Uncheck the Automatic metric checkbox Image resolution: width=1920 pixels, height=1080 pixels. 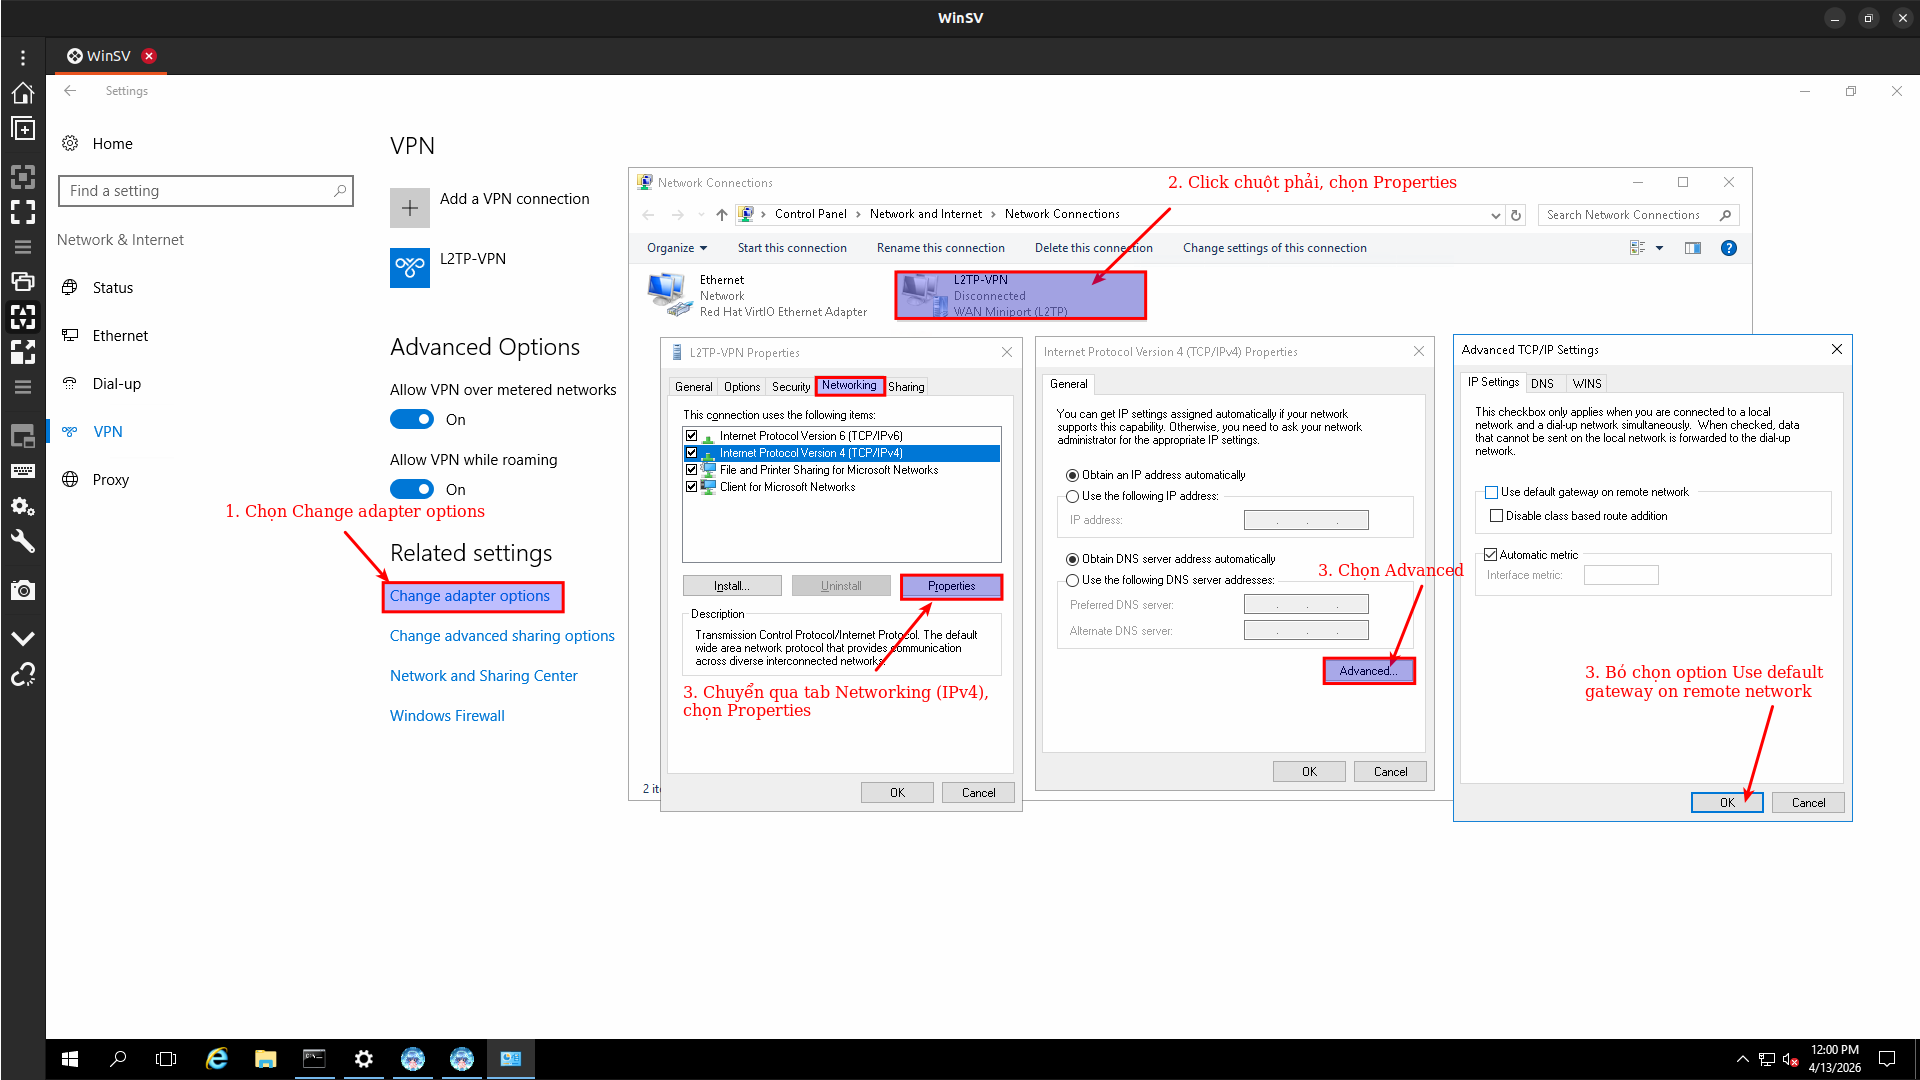click(x=1491, y=555)
